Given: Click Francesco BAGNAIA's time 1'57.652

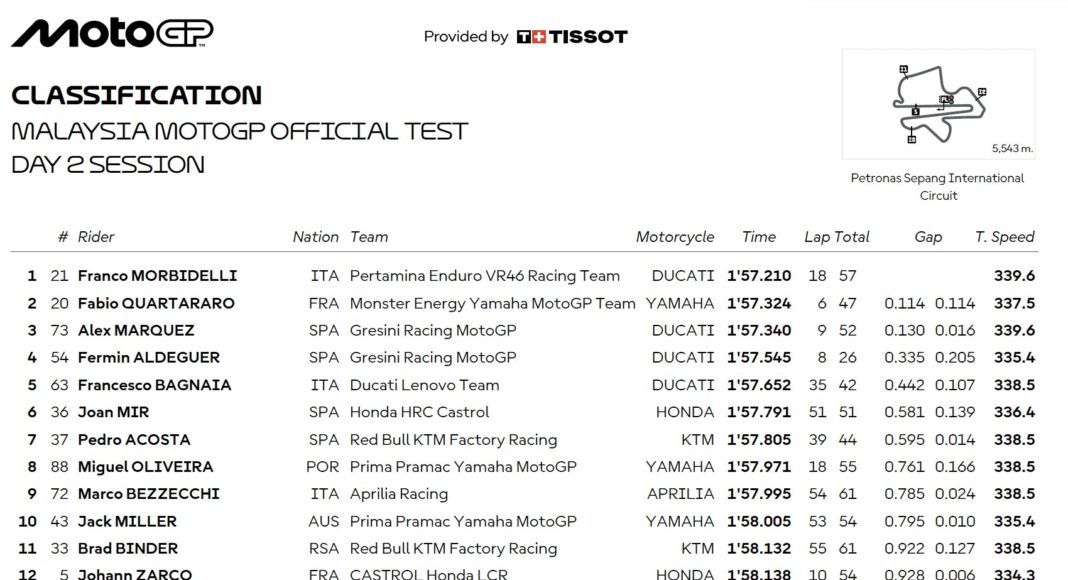Looking at the screenshot, I should 759,385.
